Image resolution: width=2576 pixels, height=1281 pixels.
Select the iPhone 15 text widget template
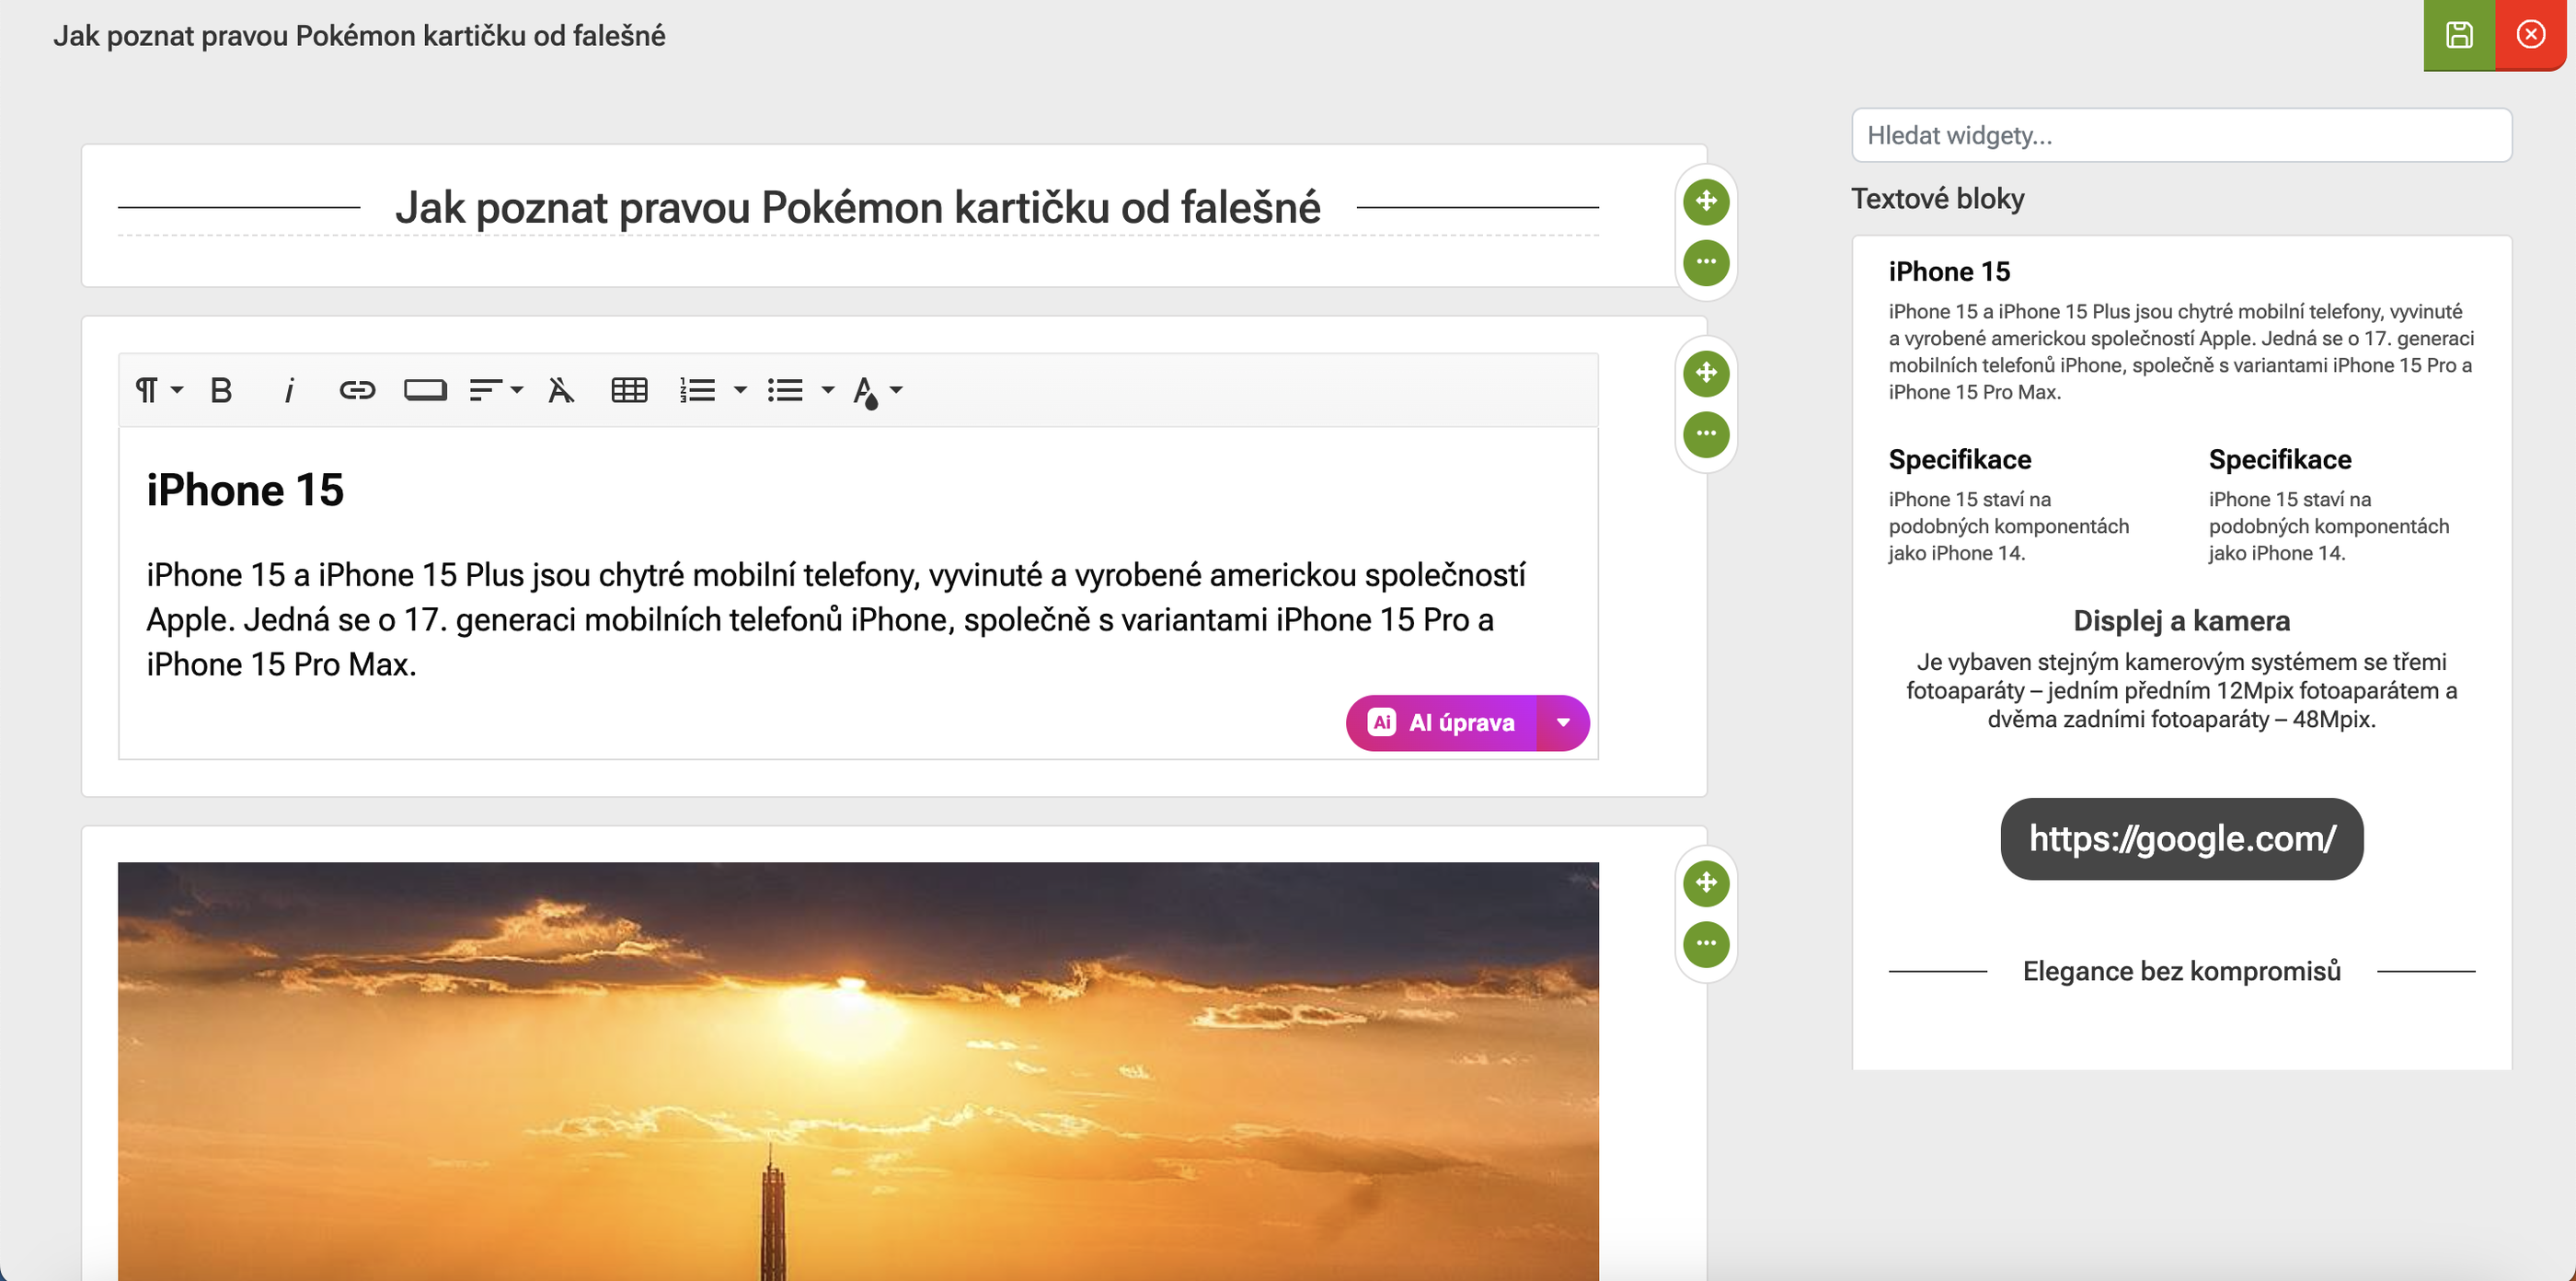[2181, 330]
